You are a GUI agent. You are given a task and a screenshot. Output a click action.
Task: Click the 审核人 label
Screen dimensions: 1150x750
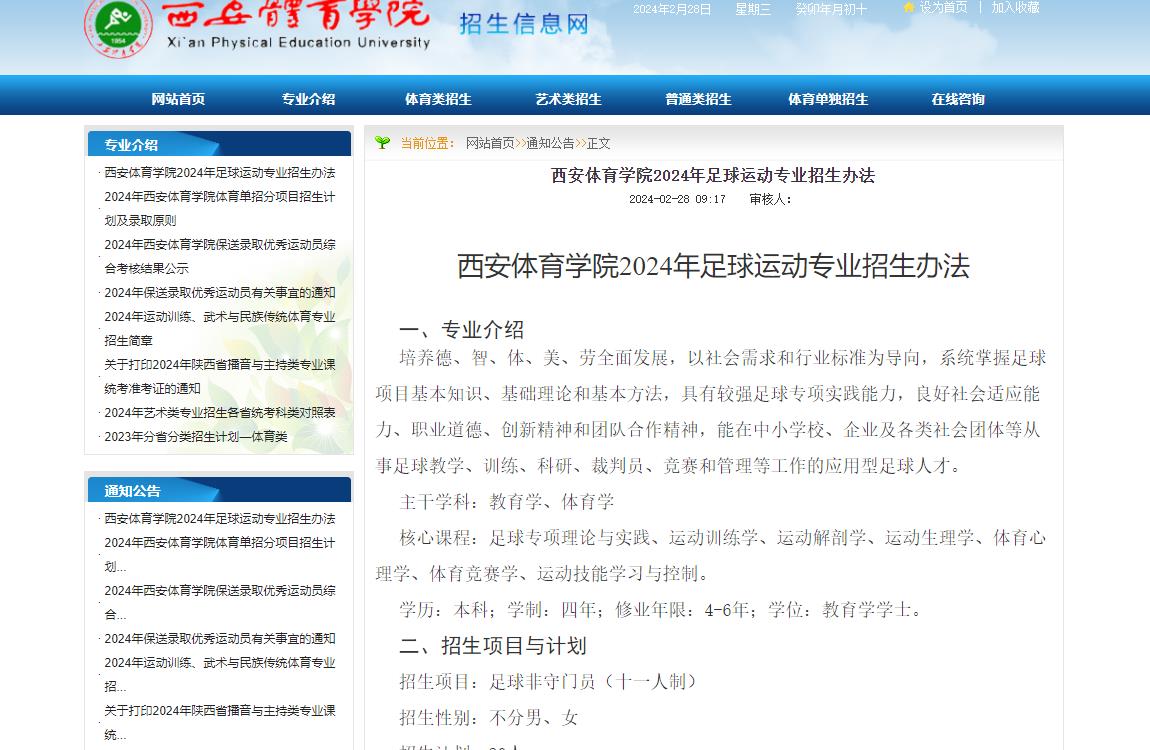(769, 199)
